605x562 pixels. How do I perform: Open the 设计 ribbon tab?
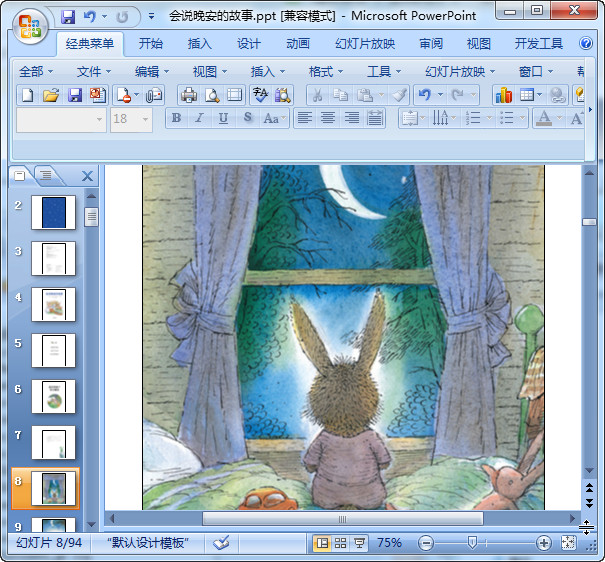click(x=249, y=44)
